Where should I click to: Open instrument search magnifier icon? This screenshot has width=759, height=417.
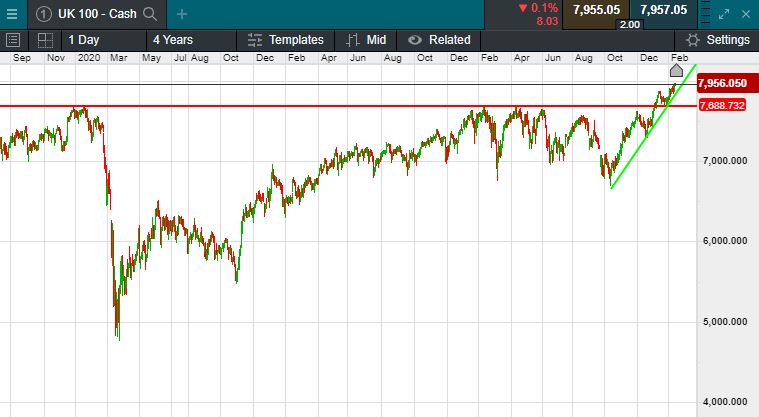pyautogui.click(x=151, y=14)
